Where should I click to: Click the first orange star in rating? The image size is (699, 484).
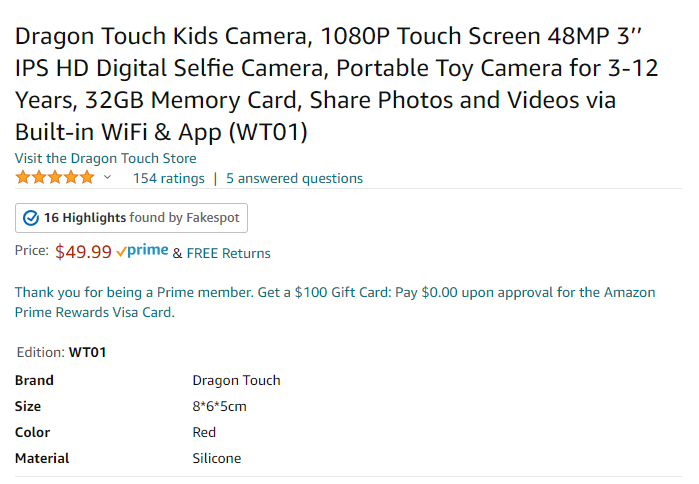point(23,177)
